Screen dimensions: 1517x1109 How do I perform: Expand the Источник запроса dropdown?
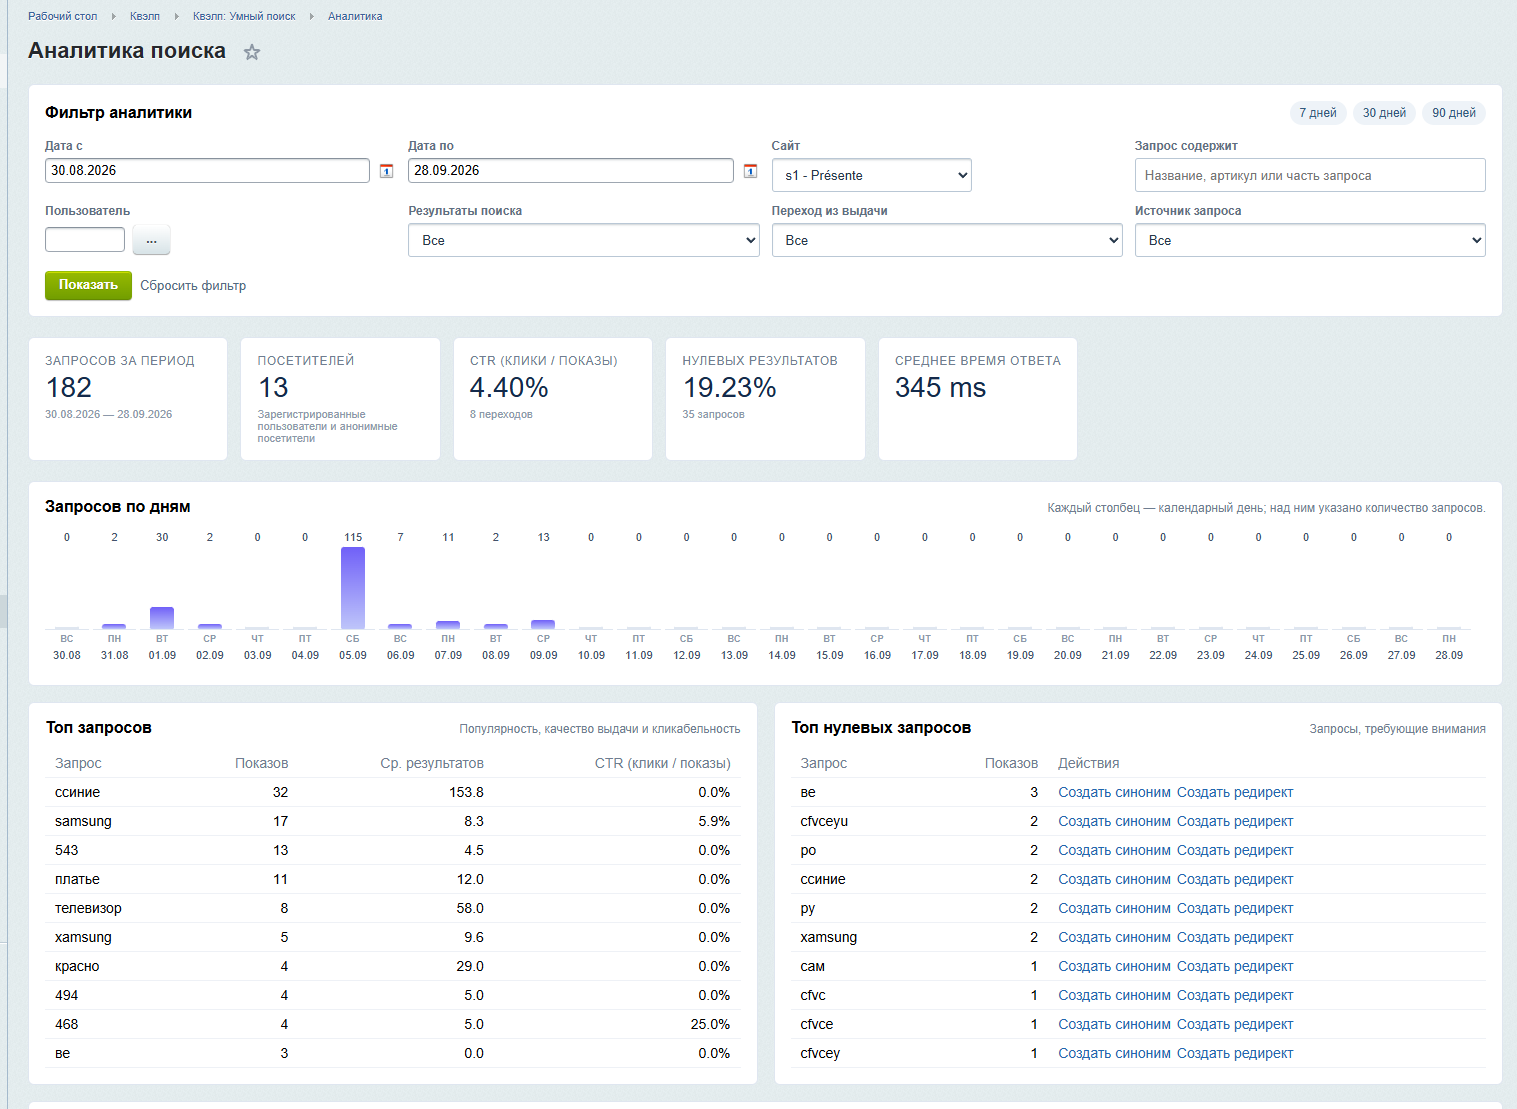(x=1310, y=240)
